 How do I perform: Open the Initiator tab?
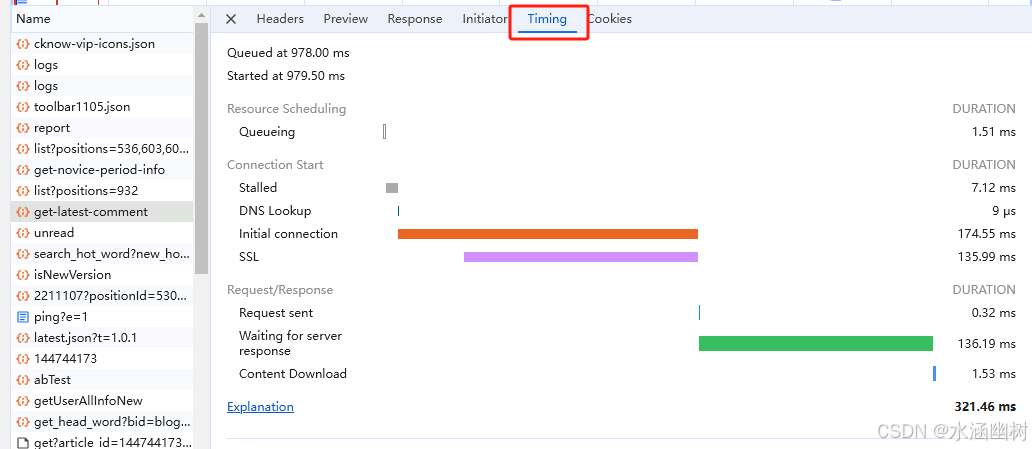[484, 19]
